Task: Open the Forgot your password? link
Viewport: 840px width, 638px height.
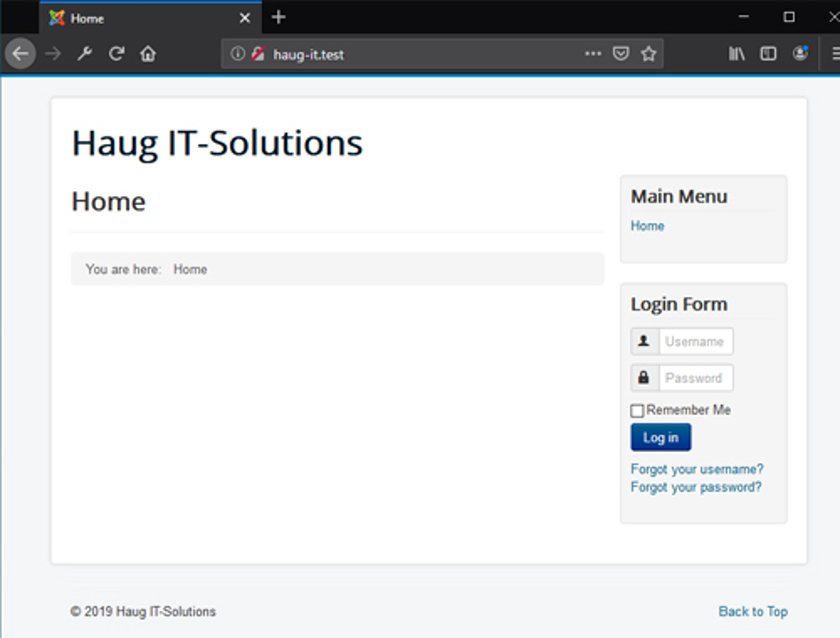Action: [696, 487]
